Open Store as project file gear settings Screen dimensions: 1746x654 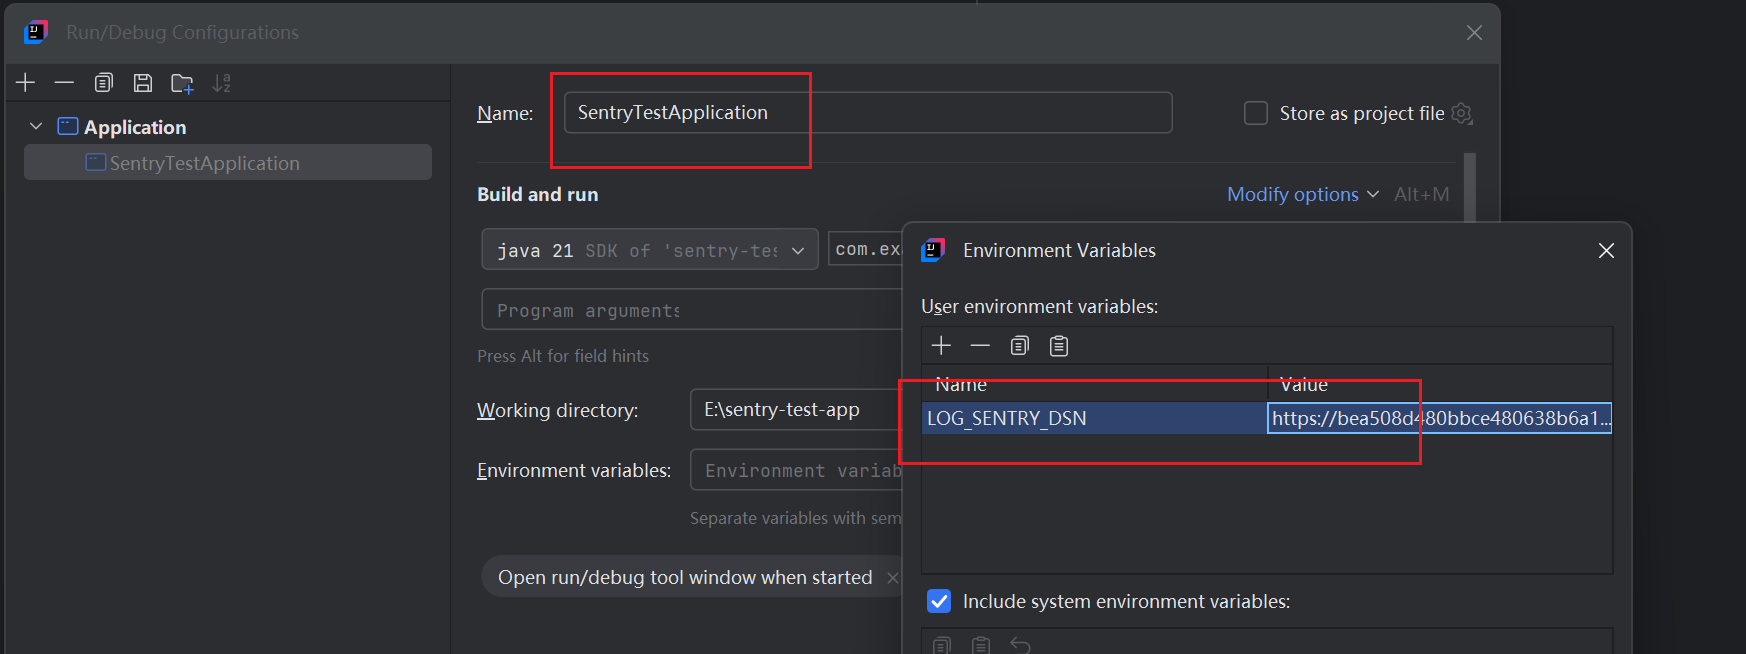pyautogui.click(x=1462, y=113)
